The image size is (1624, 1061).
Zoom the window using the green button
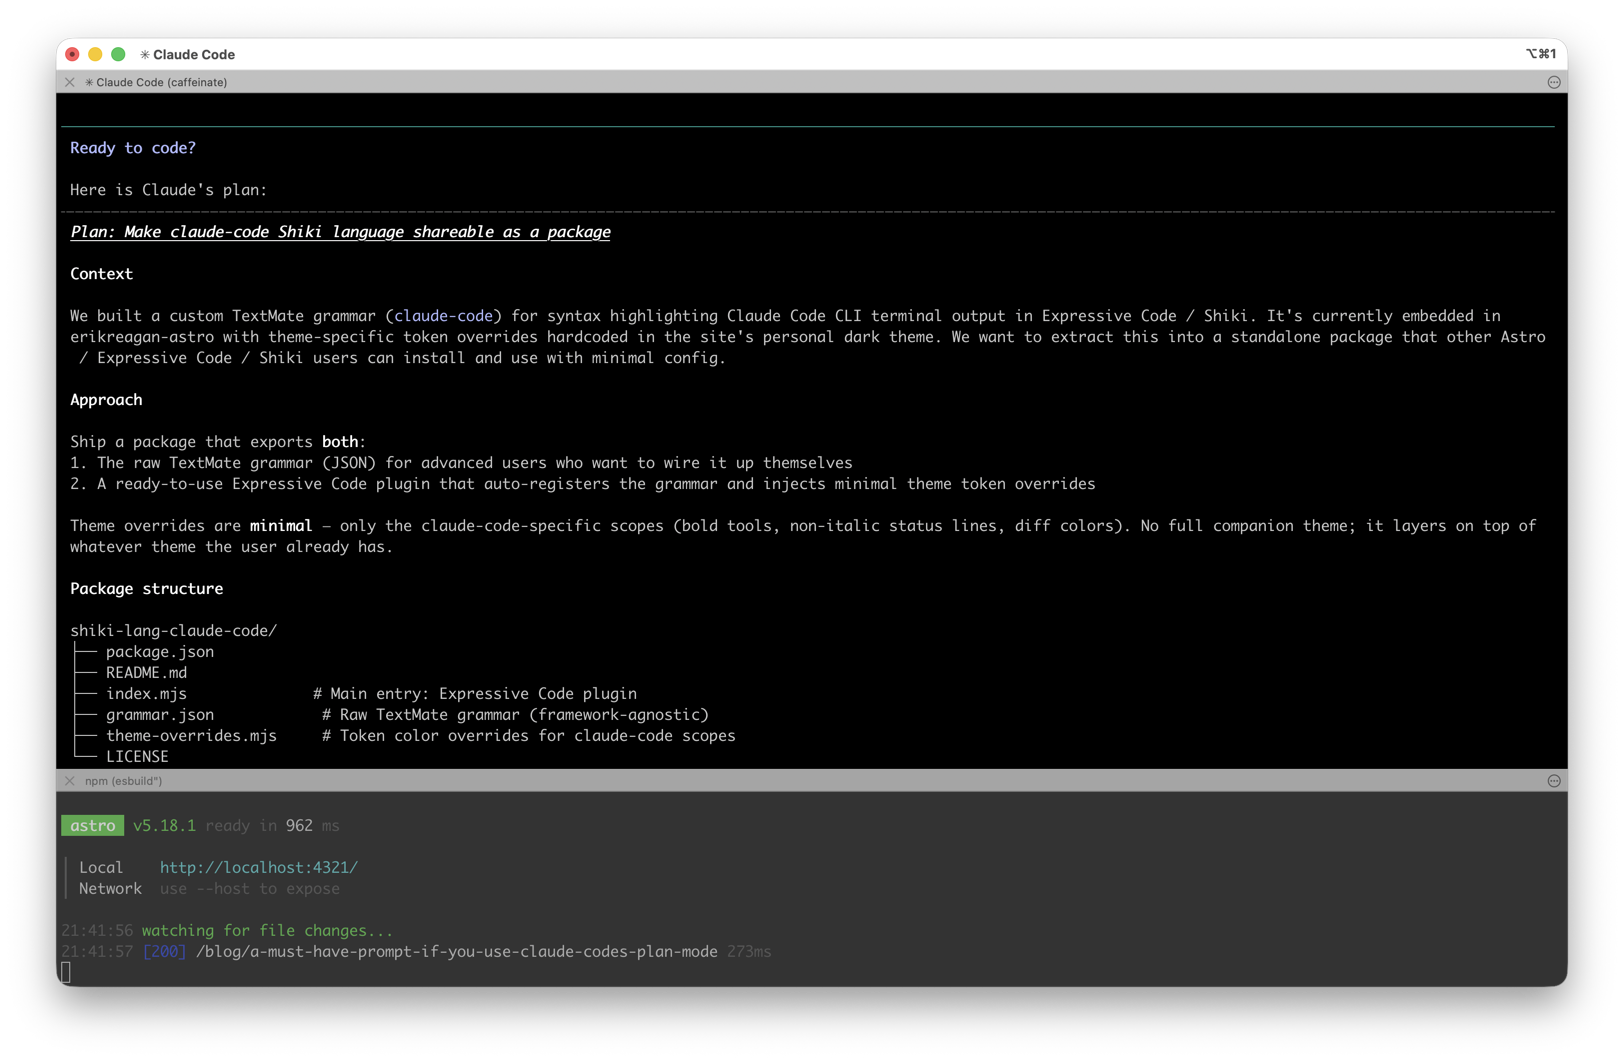pos(118,54)
